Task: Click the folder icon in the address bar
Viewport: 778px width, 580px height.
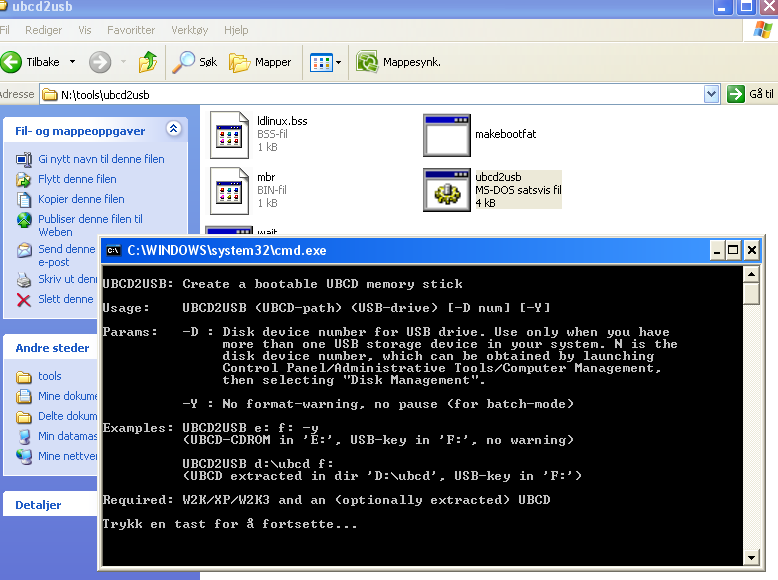Action: (x=49, y=94)
